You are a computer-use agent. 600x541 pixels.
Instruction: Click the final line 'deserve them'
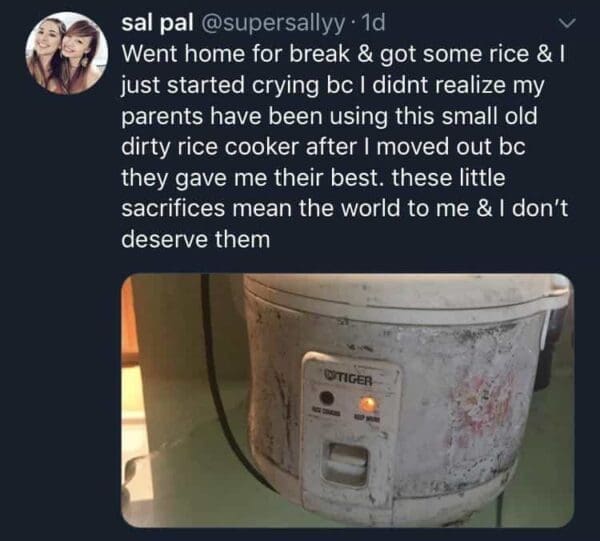pos(196,240)
